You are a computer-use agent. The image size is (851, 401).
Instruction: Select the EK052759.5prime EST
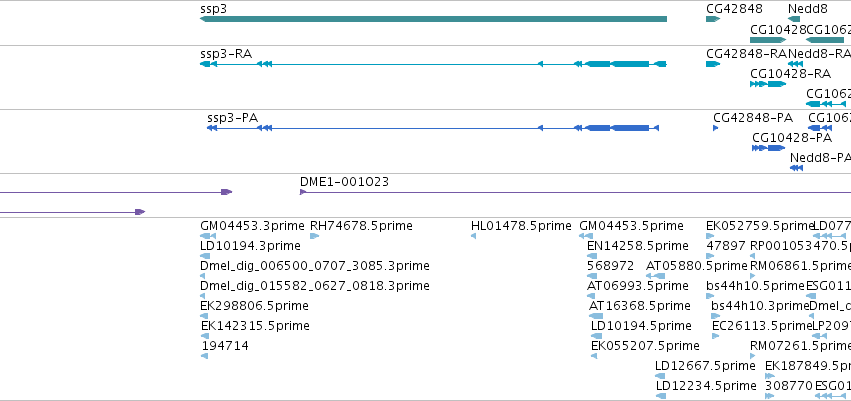pyautogui.click(x=710, y=236)
